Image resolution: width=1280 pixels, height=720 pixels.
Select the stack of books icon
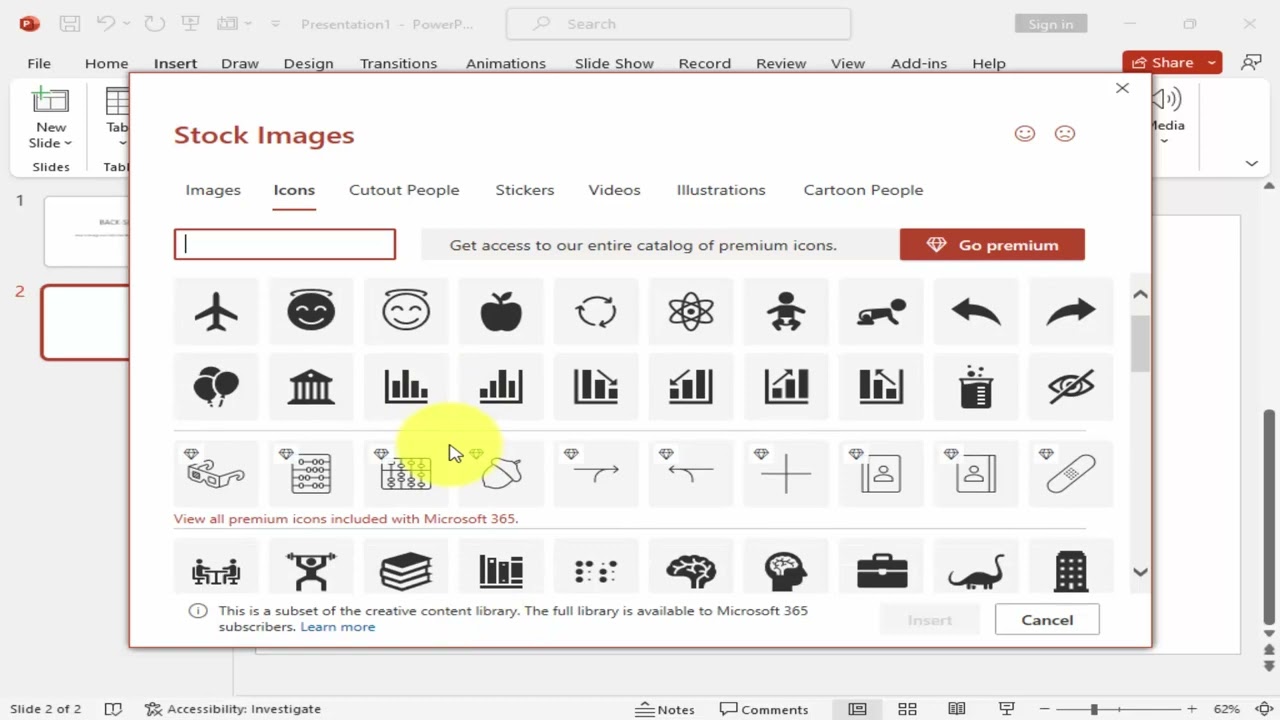[x=406, y=571]
